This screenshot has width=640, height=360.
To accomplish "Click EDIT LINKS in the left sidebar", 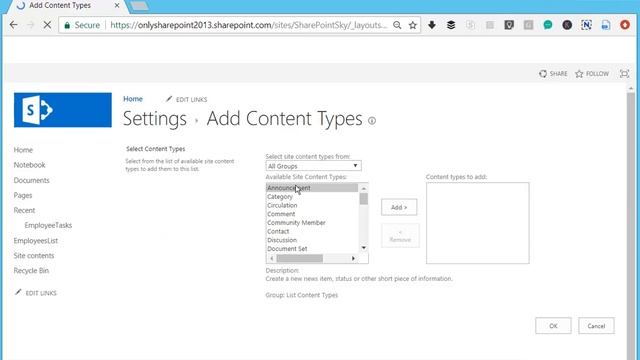I will pyautogui.click(x=36, y=293).
